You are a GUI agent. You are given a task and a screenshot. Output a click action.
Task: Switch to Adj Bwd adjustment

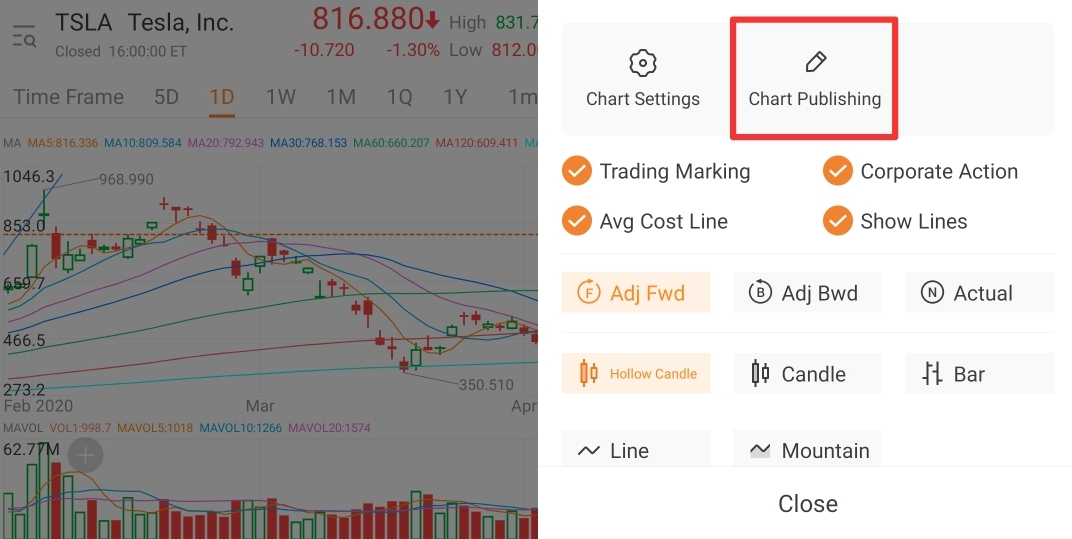807,293
